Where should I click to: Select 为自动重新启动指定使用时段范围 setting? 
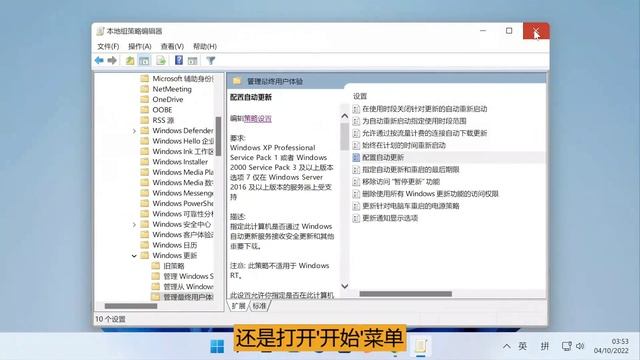click(x=414, y=121)
